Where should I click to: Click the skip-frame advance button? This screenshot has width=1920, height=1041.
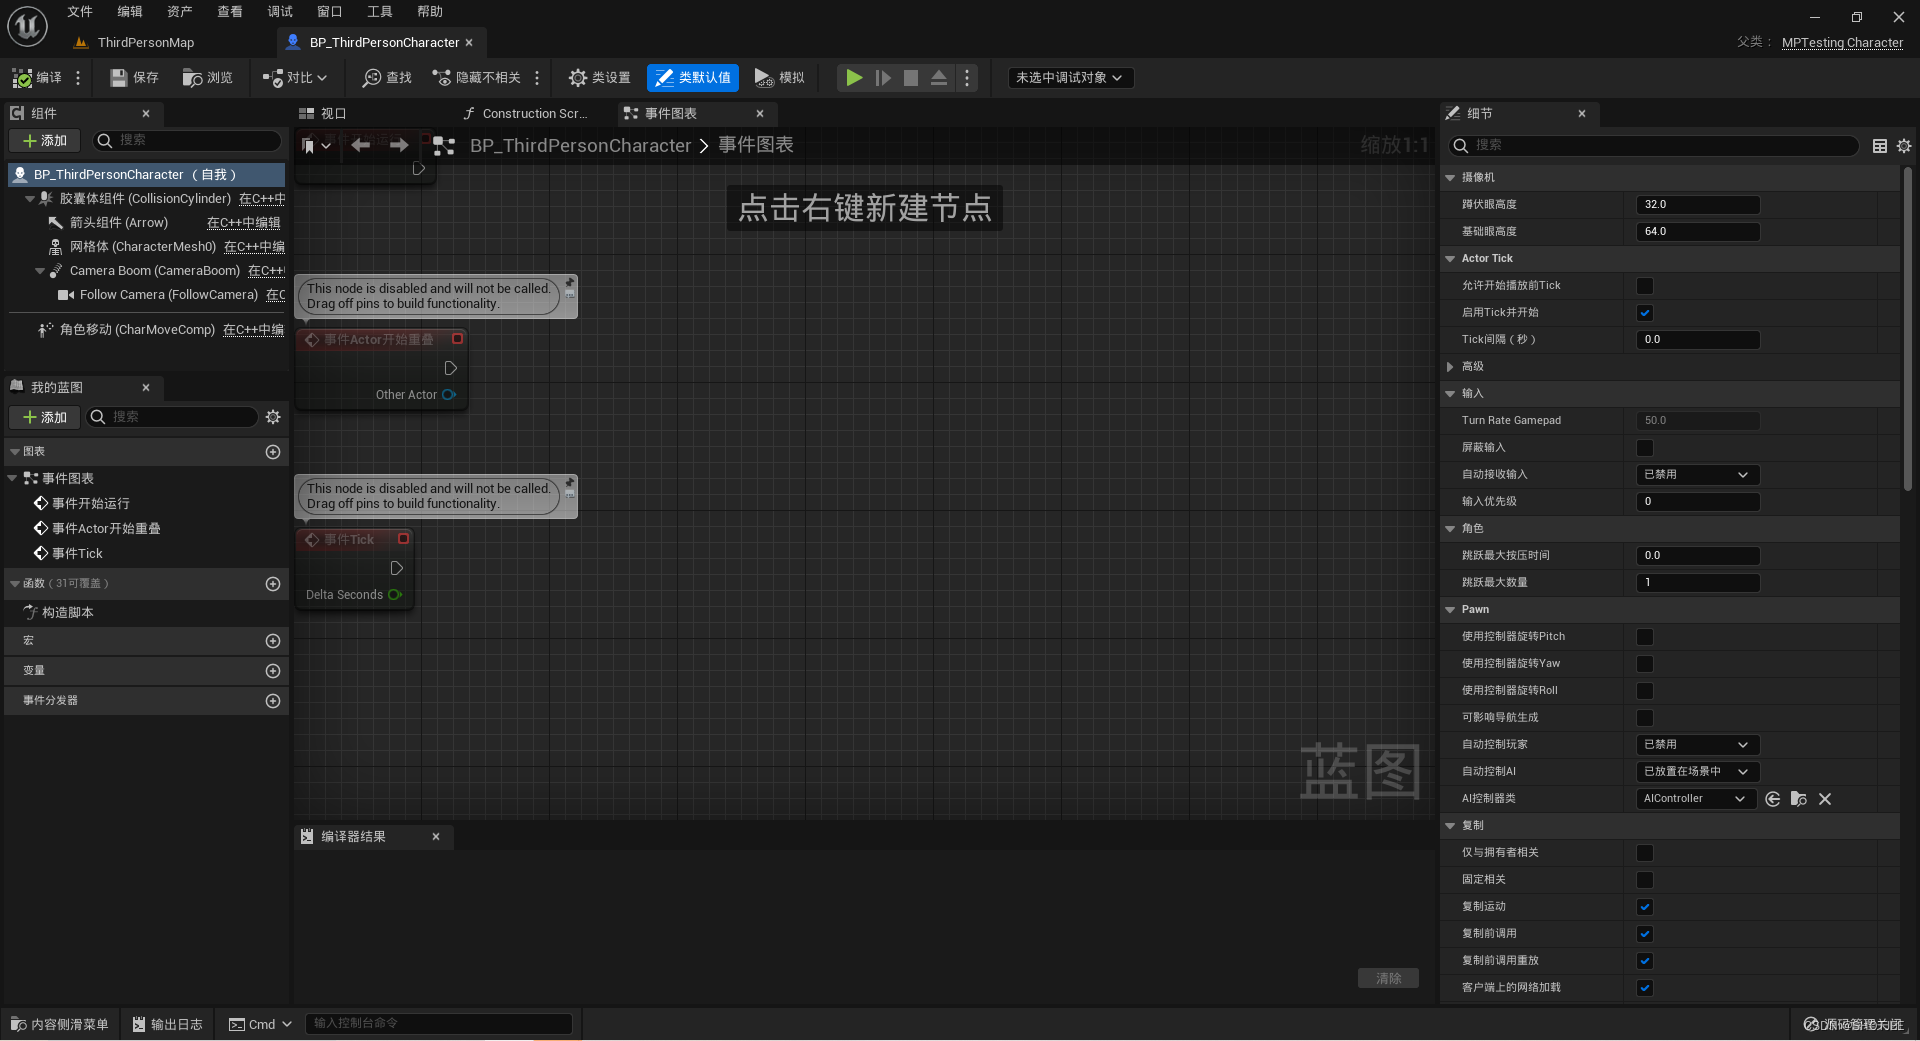[883, 78]
